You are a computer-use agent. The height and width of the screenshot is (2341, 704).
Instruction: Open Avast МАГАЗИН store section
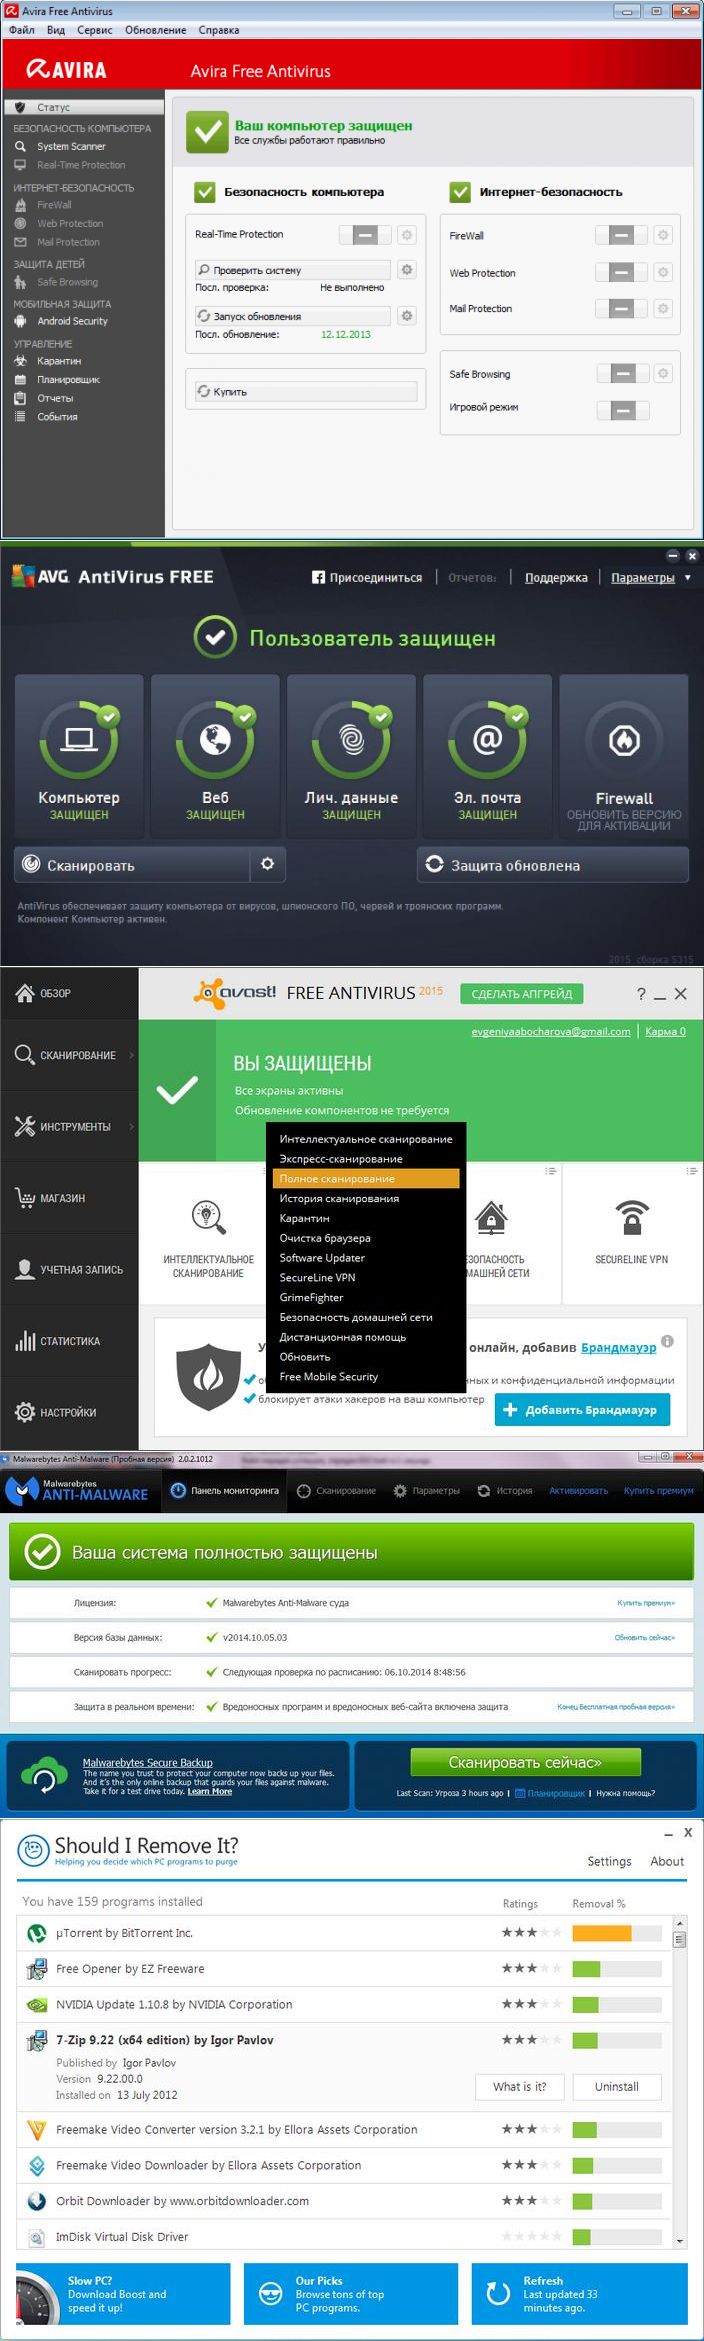pos(69,1198)
